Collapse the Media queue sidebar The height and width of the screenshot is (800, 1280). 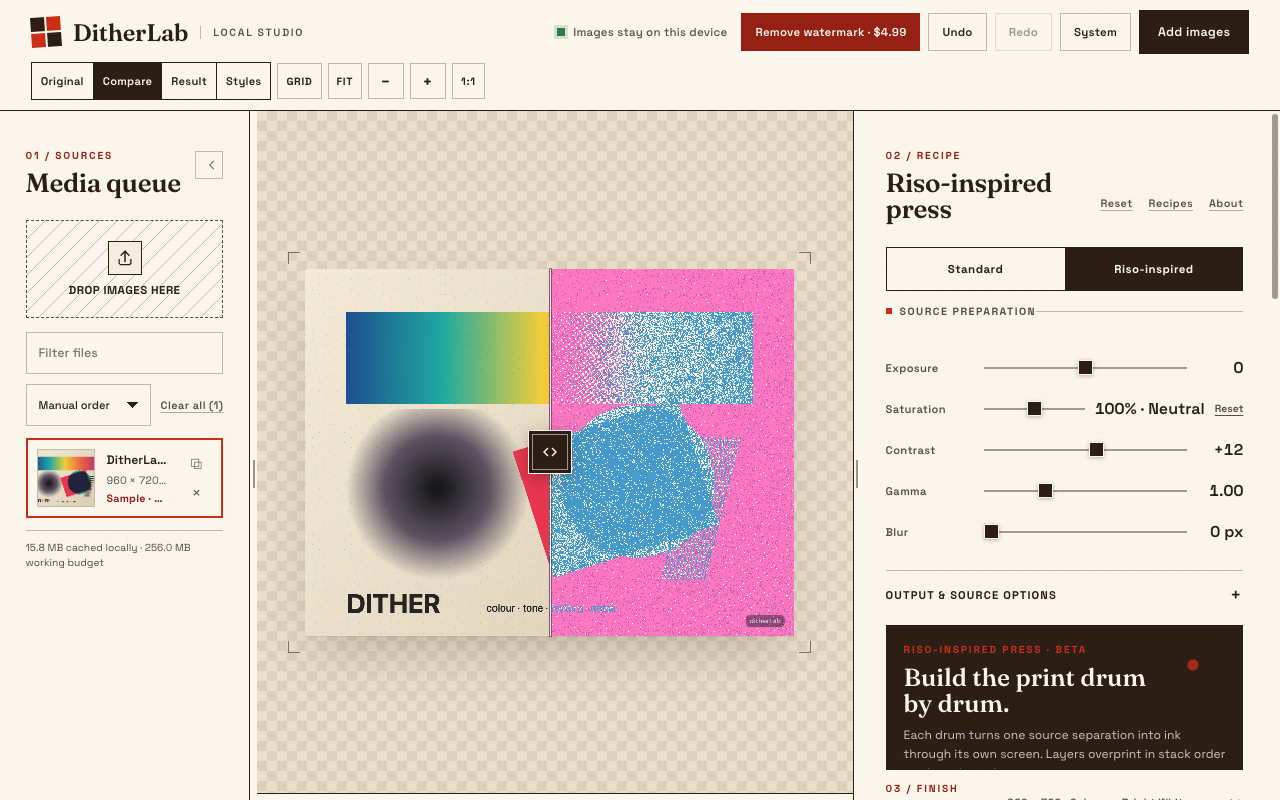pyautogui.click(x=209, y=165)
